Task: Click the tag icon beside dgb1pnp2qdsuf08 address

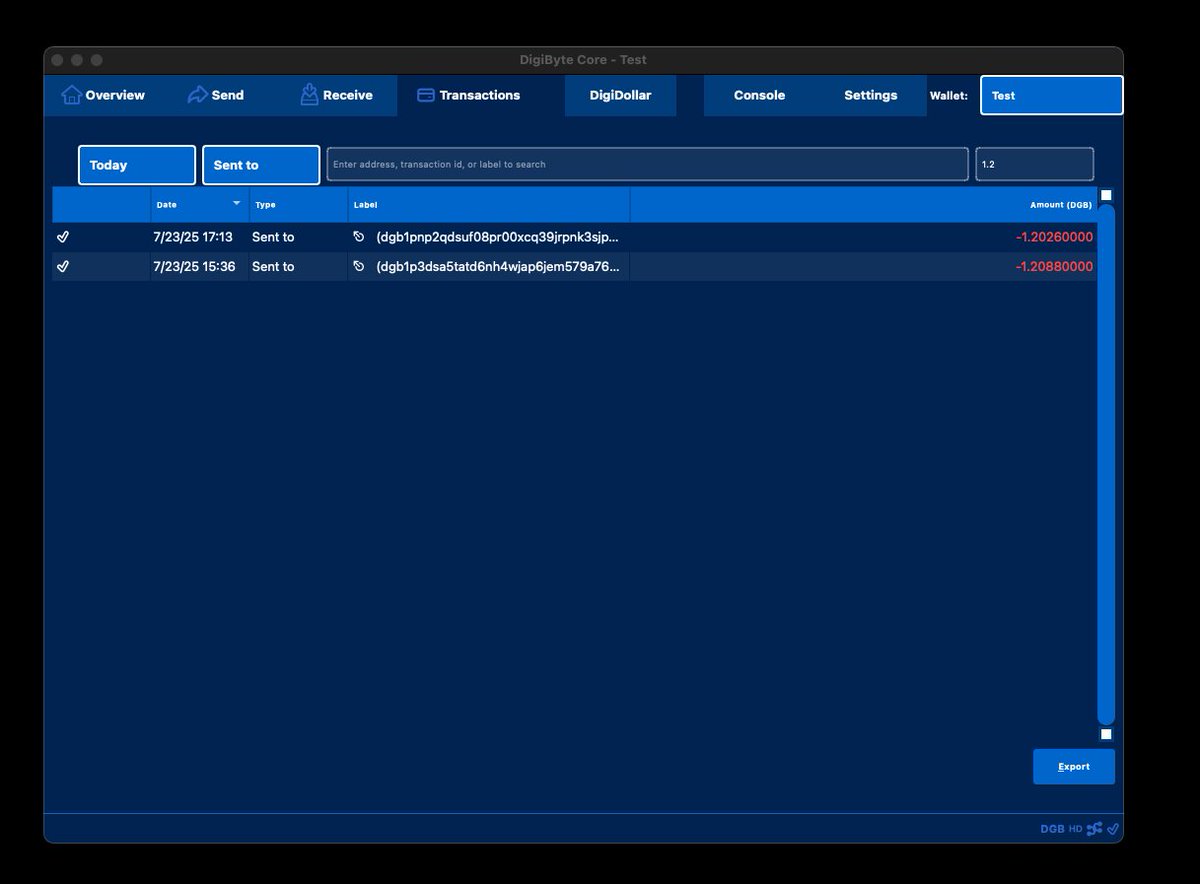Action: 359,237
